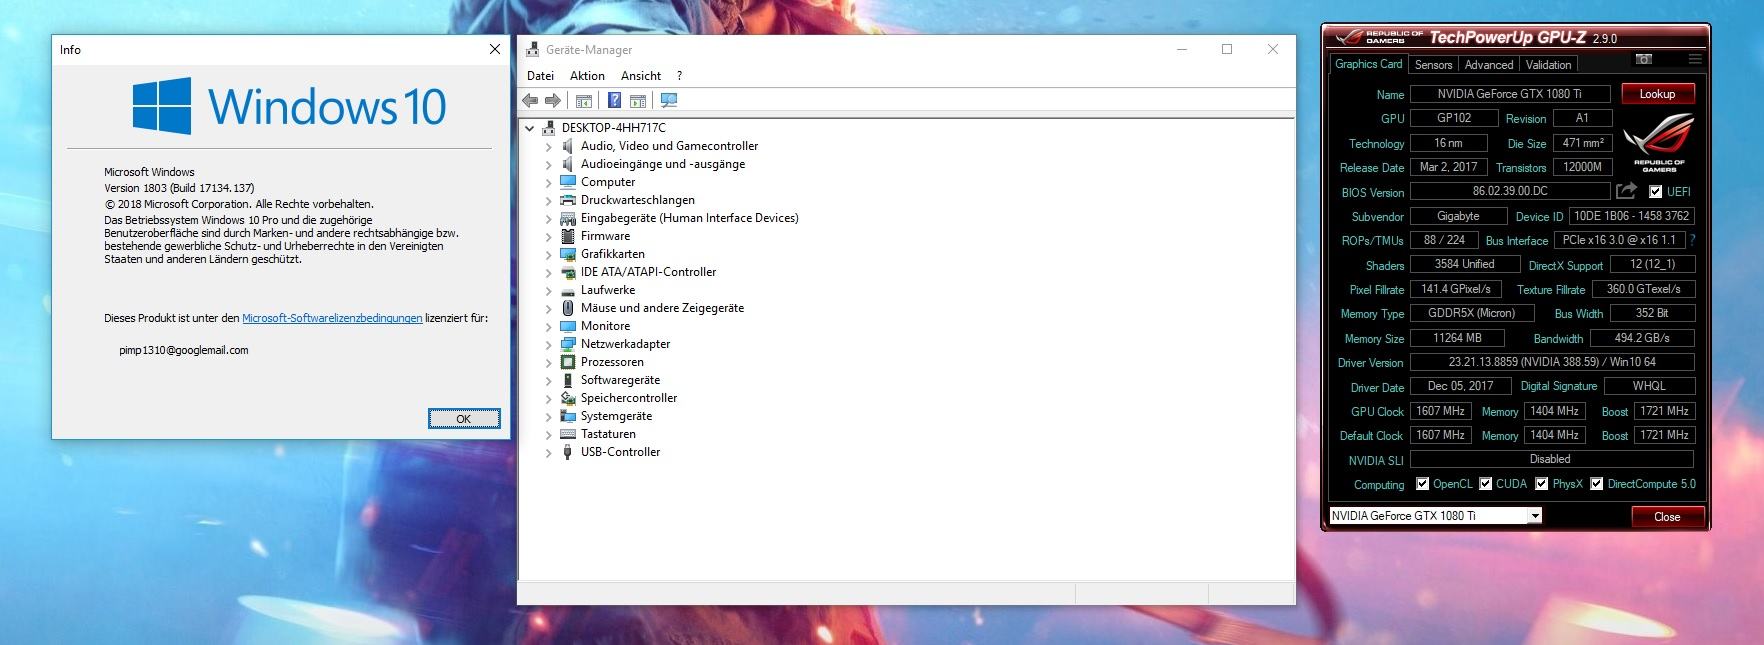Toggle the DirectCompute 5.0 checkbox
Image resolution: width=1764 pixels, height=645 pixels.
pyautogui.click(x=1597, y=484)
